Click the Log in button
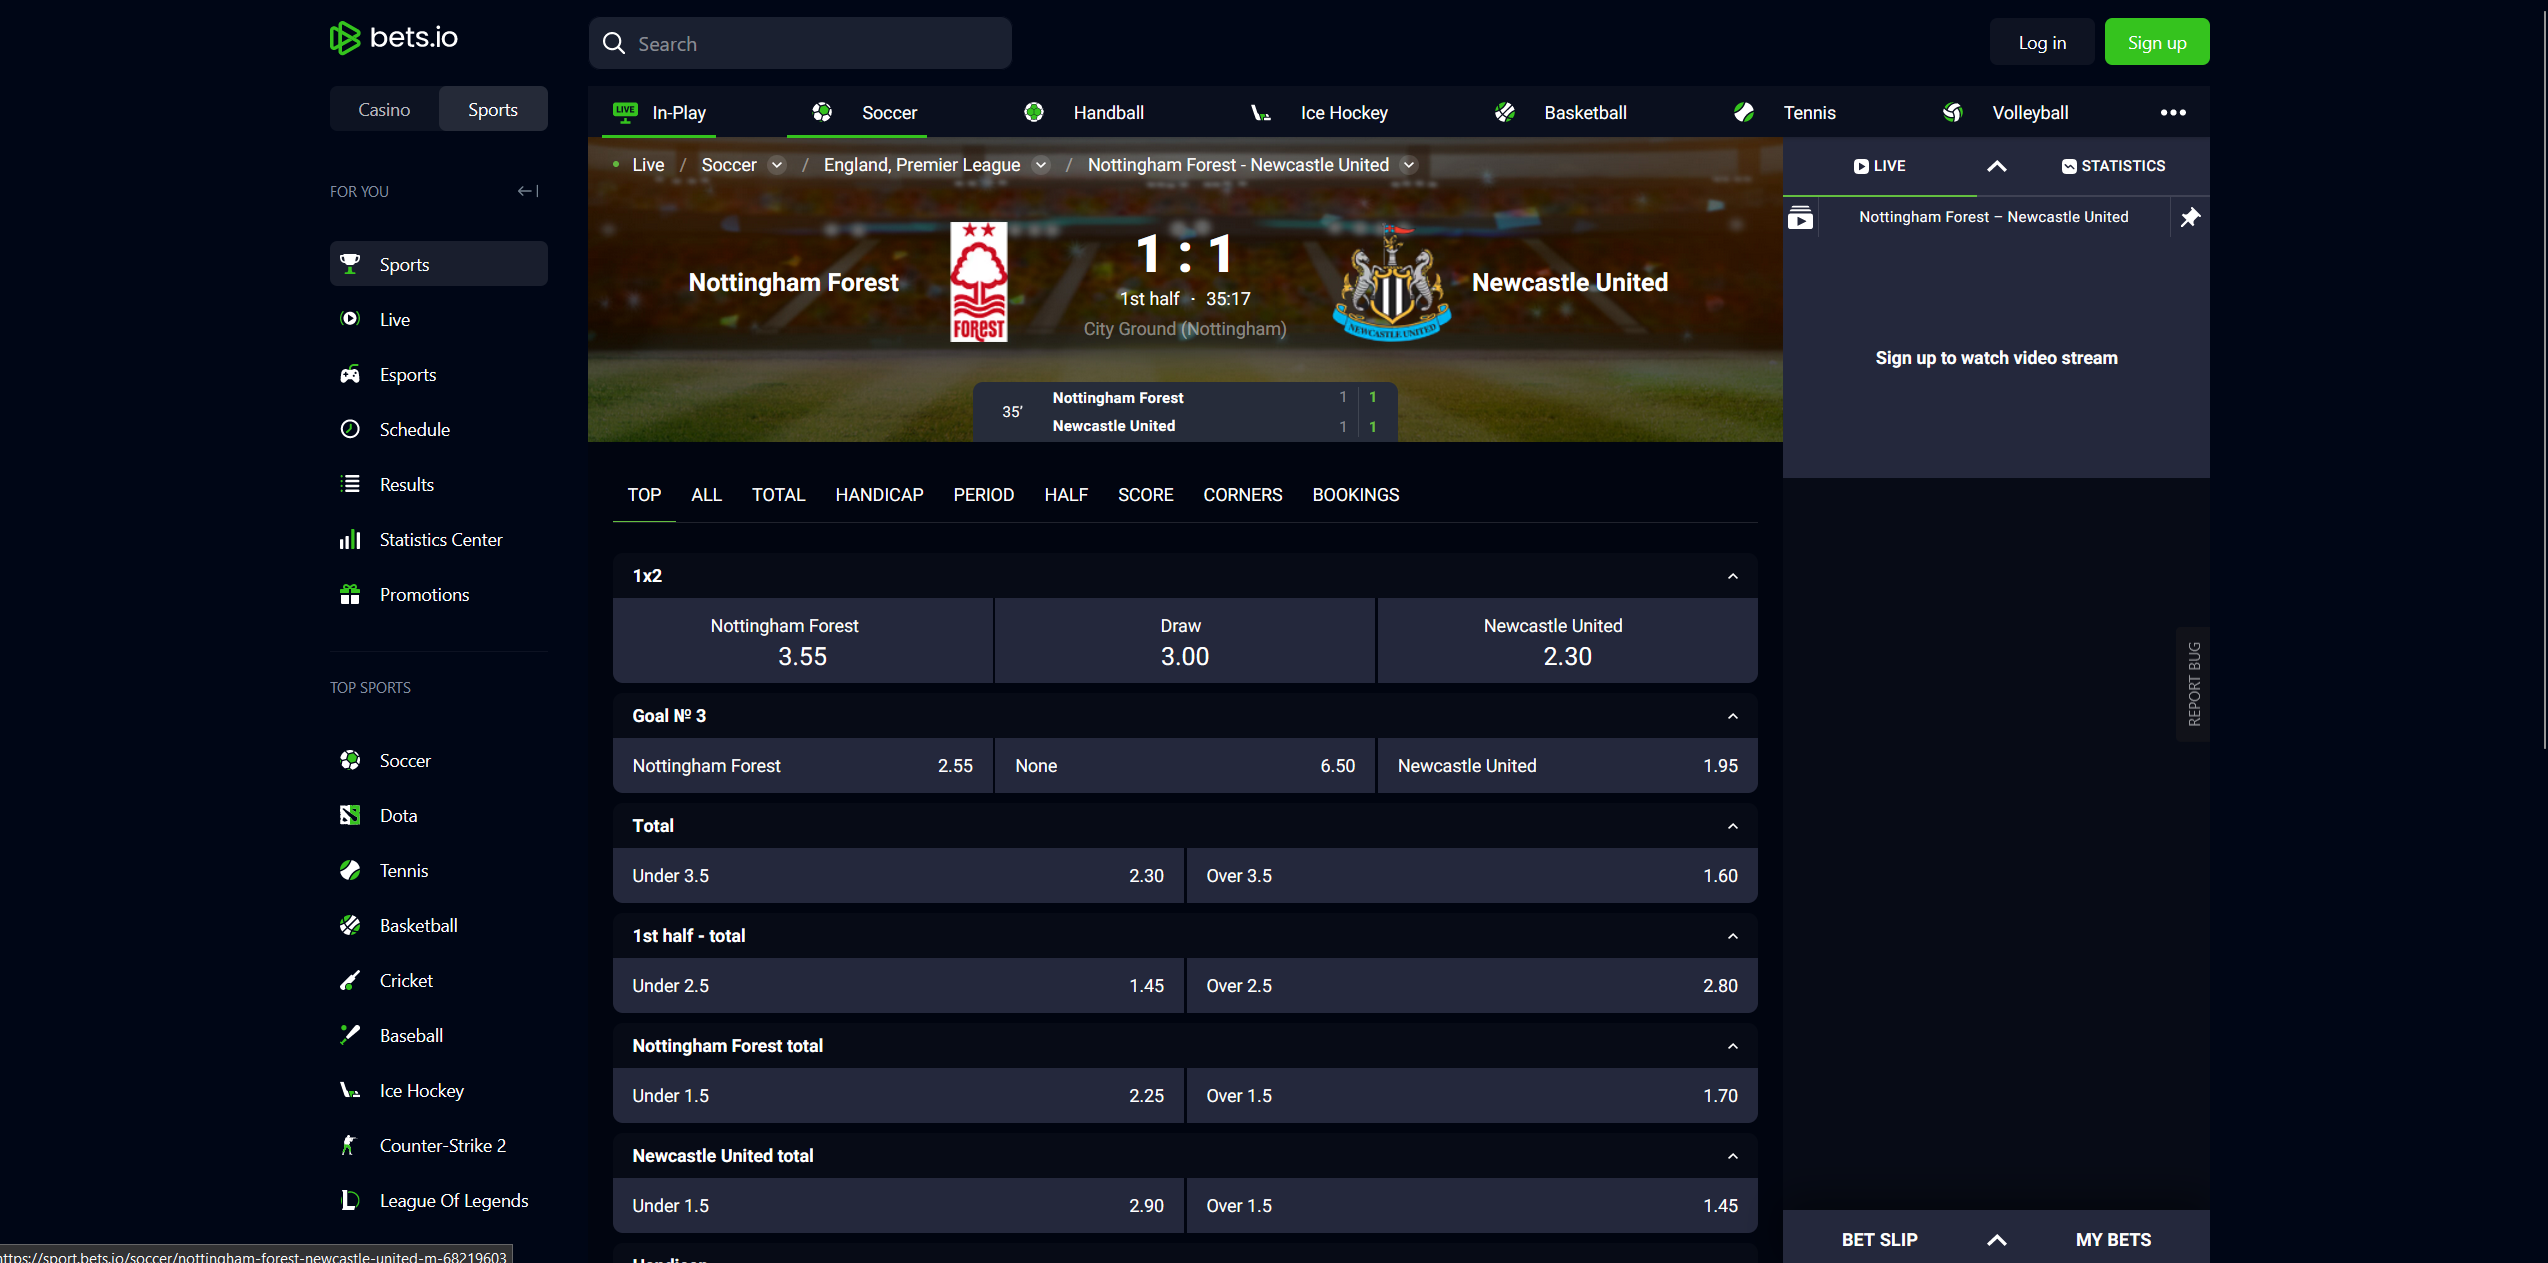Screen dimensions: 2548x1263 (2042, 42)
